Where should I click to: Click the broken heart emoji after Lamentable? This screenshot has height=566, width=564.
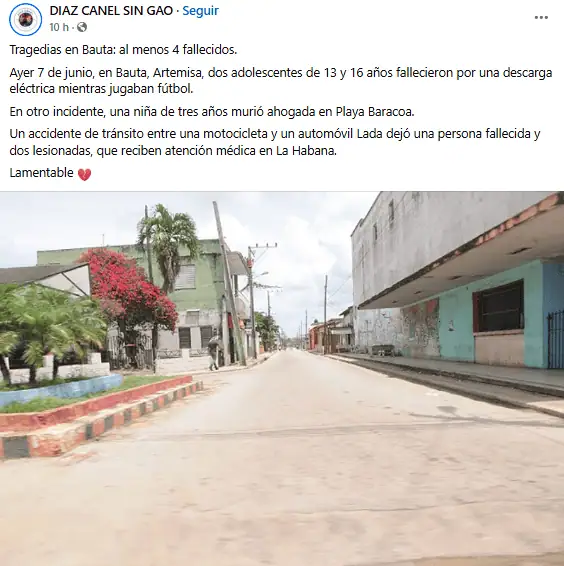click(x=84, y=174)
